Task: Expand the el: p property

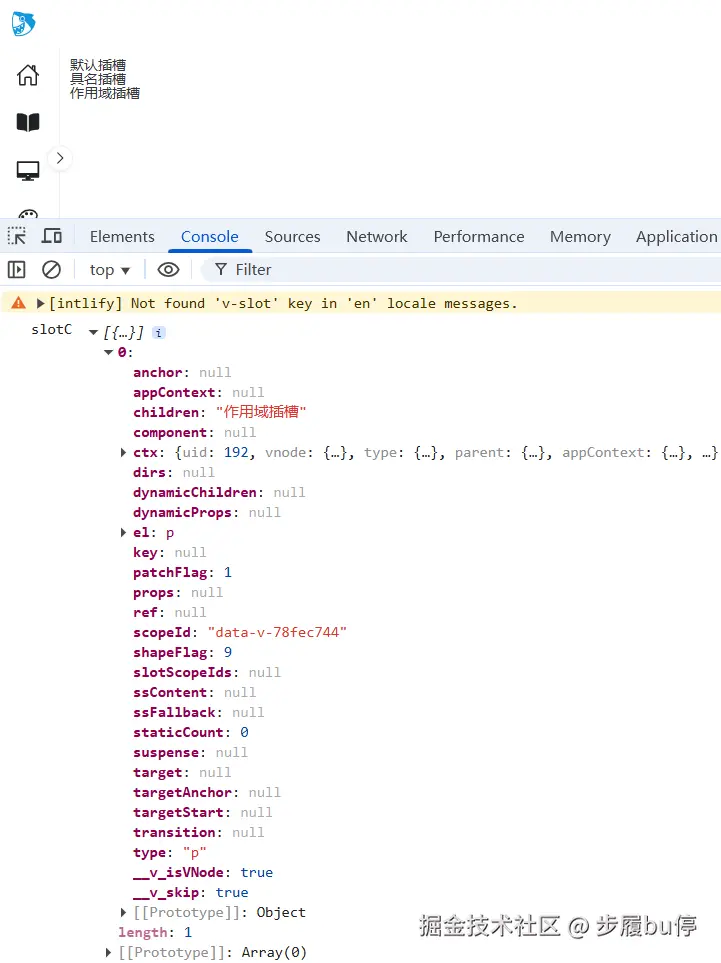Action: pos(123,532)
